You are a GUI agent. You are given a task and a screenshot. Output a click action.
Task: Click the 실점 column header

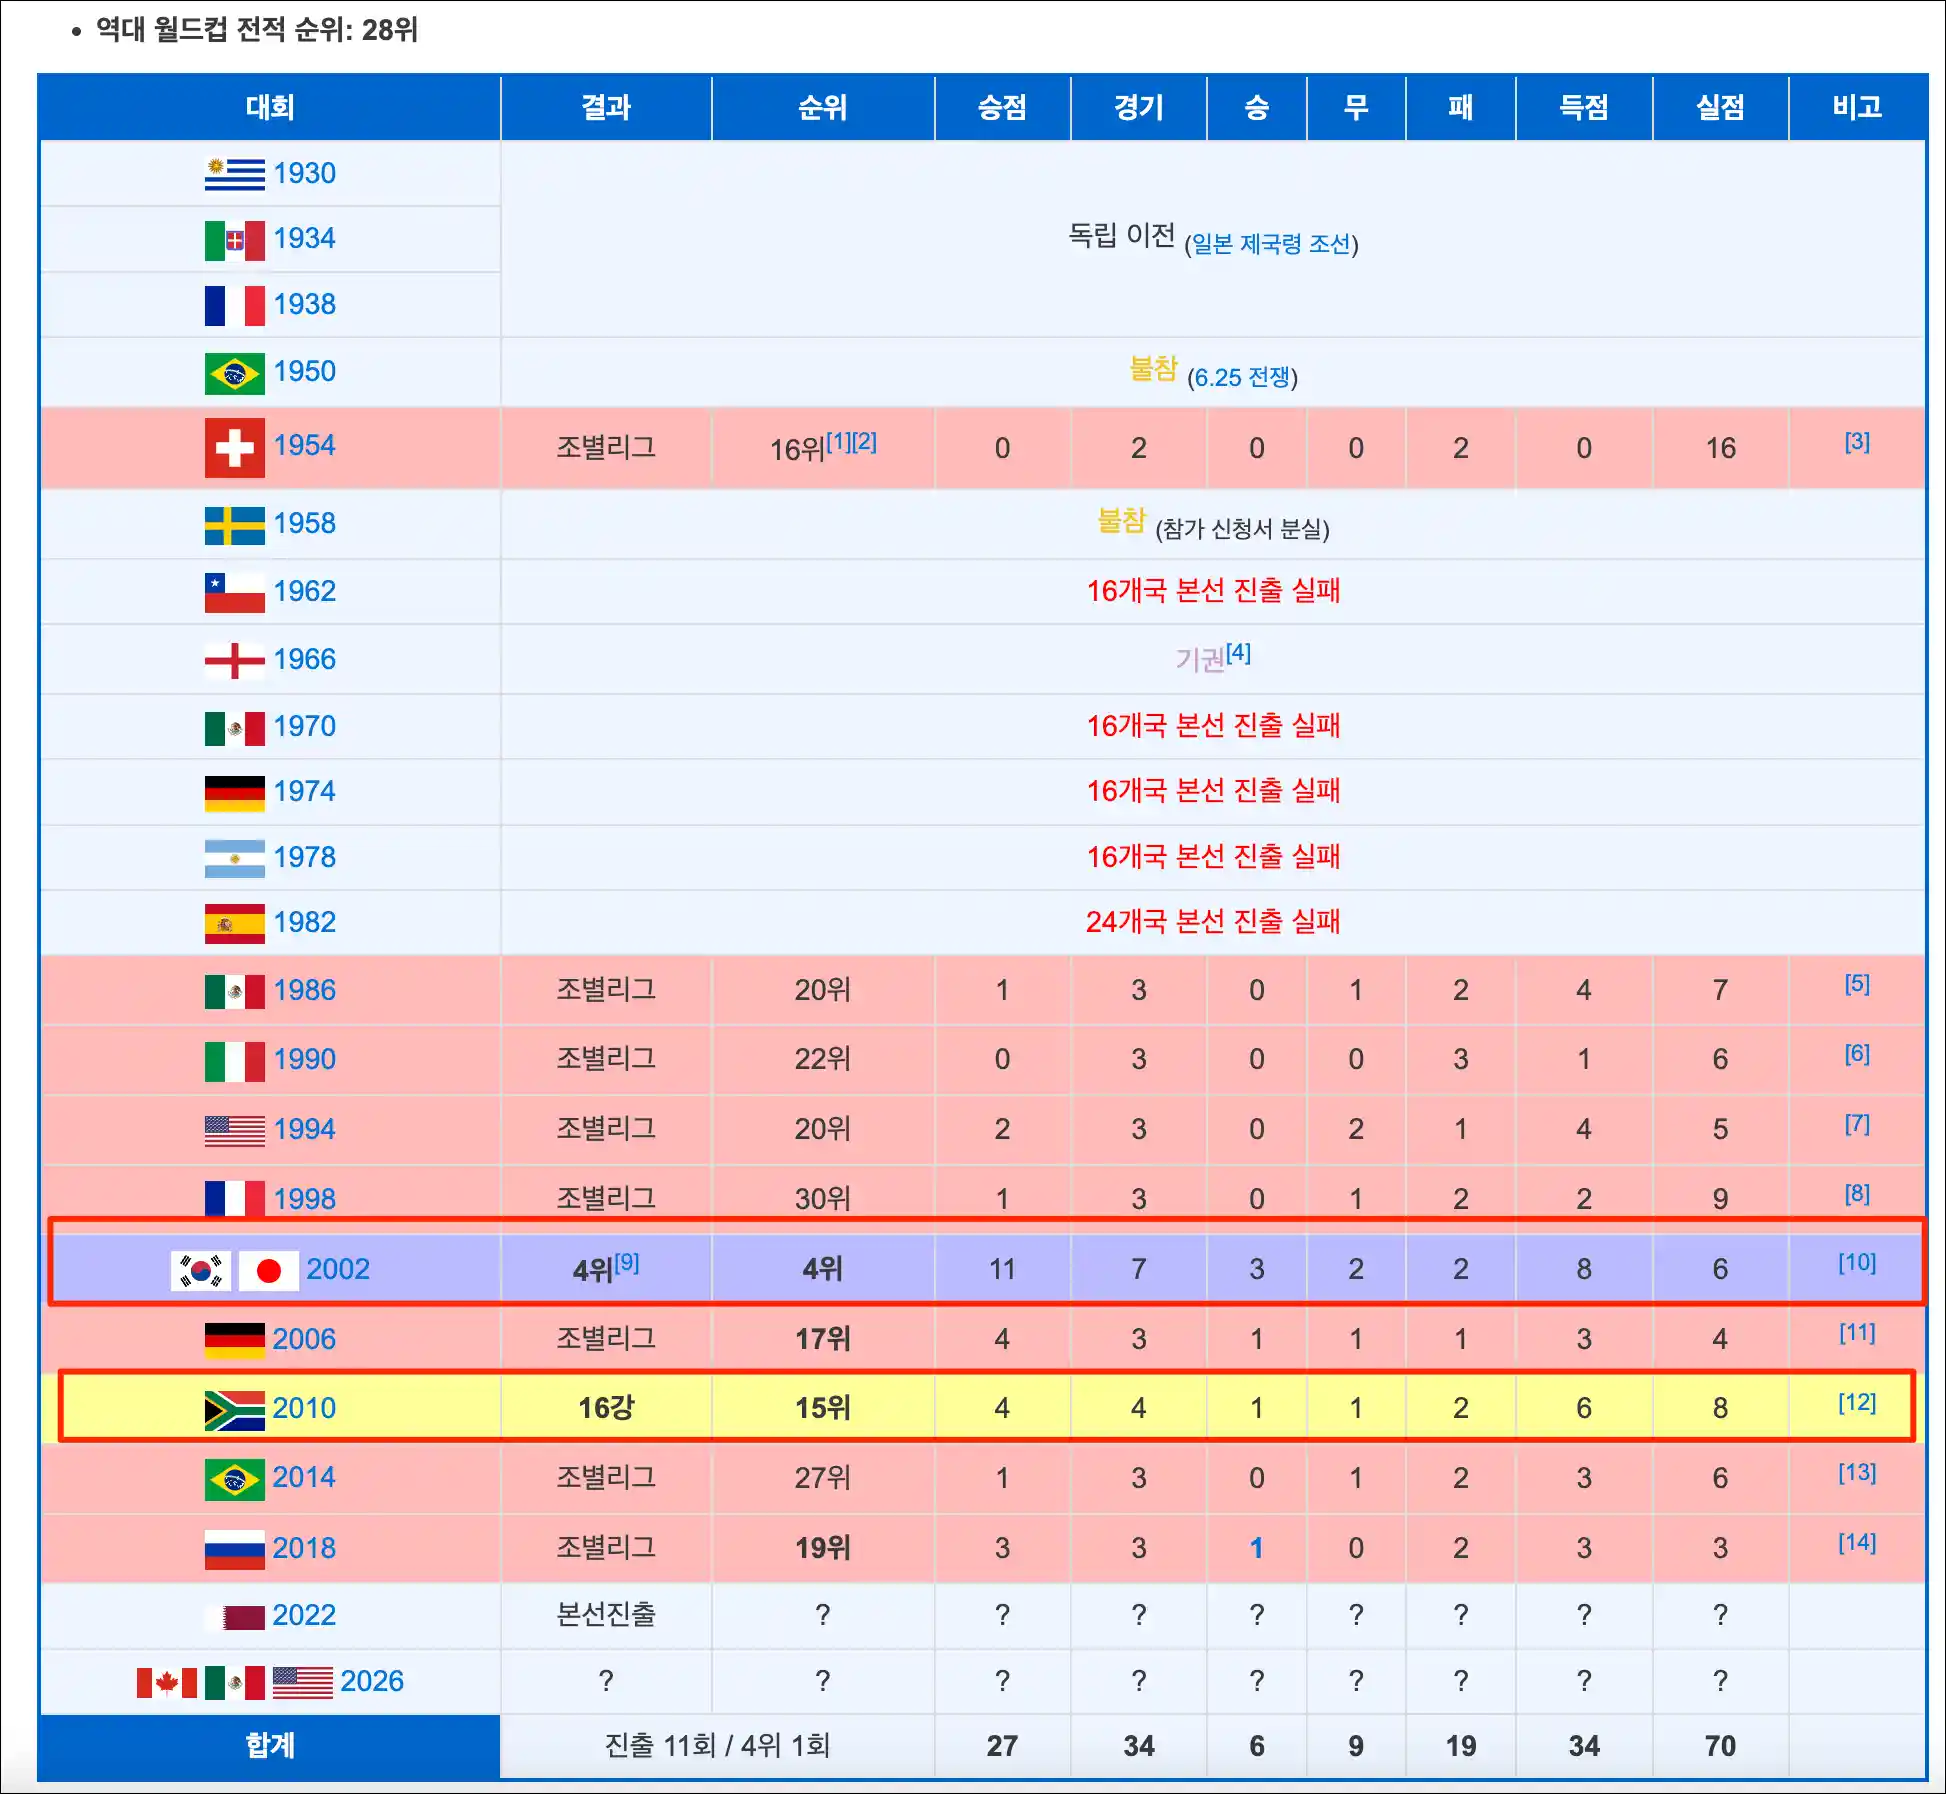click(1720, 107)
